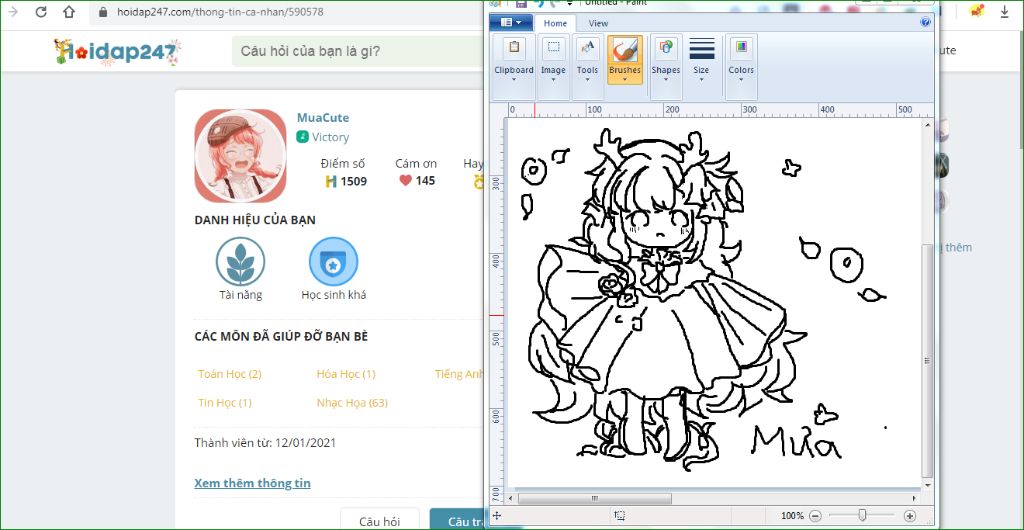Open the Paint file menu button
The height and width of the screenshot is (530, 1024).
(x=511, y=23)
